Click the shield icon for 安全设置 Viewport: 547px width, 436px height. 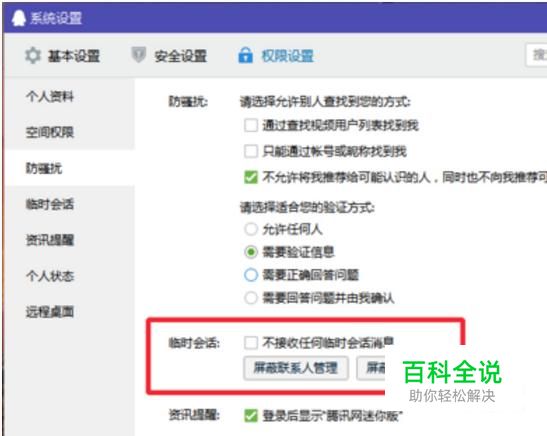point(138,55)
